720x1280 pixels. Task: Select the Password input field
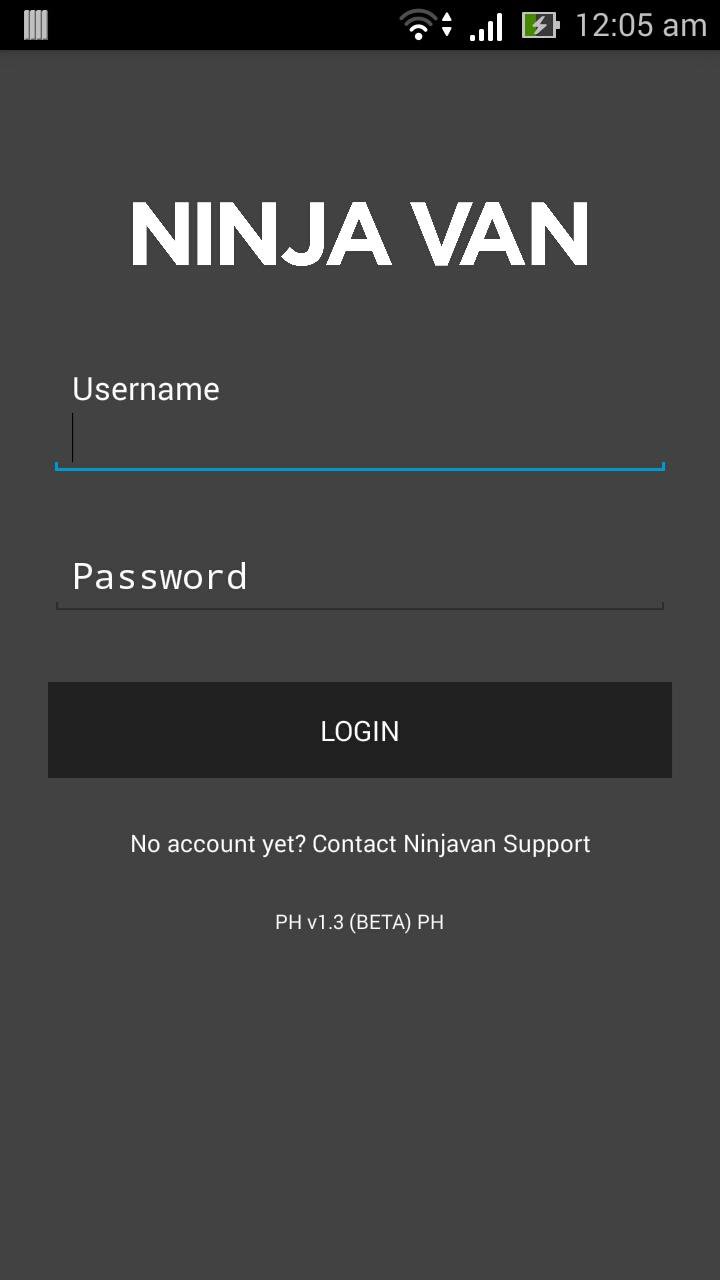360,577
